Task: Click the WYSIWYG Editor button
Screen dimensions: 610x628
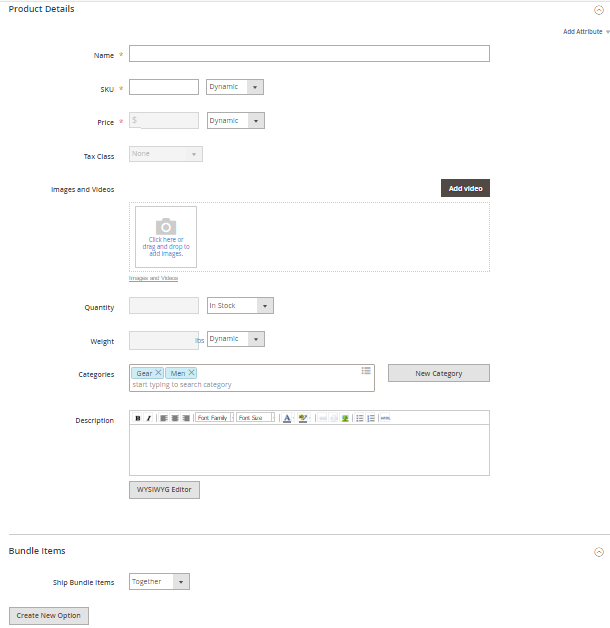Action: (164, 490)
